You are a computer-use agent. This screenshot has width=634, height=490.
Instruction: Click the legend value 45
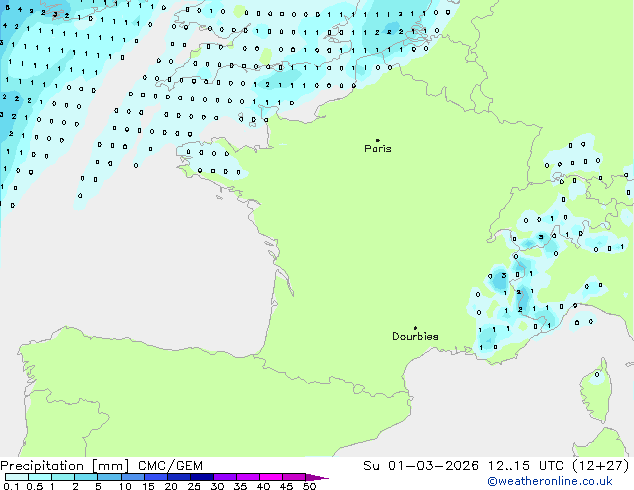(x=286, y=486)
